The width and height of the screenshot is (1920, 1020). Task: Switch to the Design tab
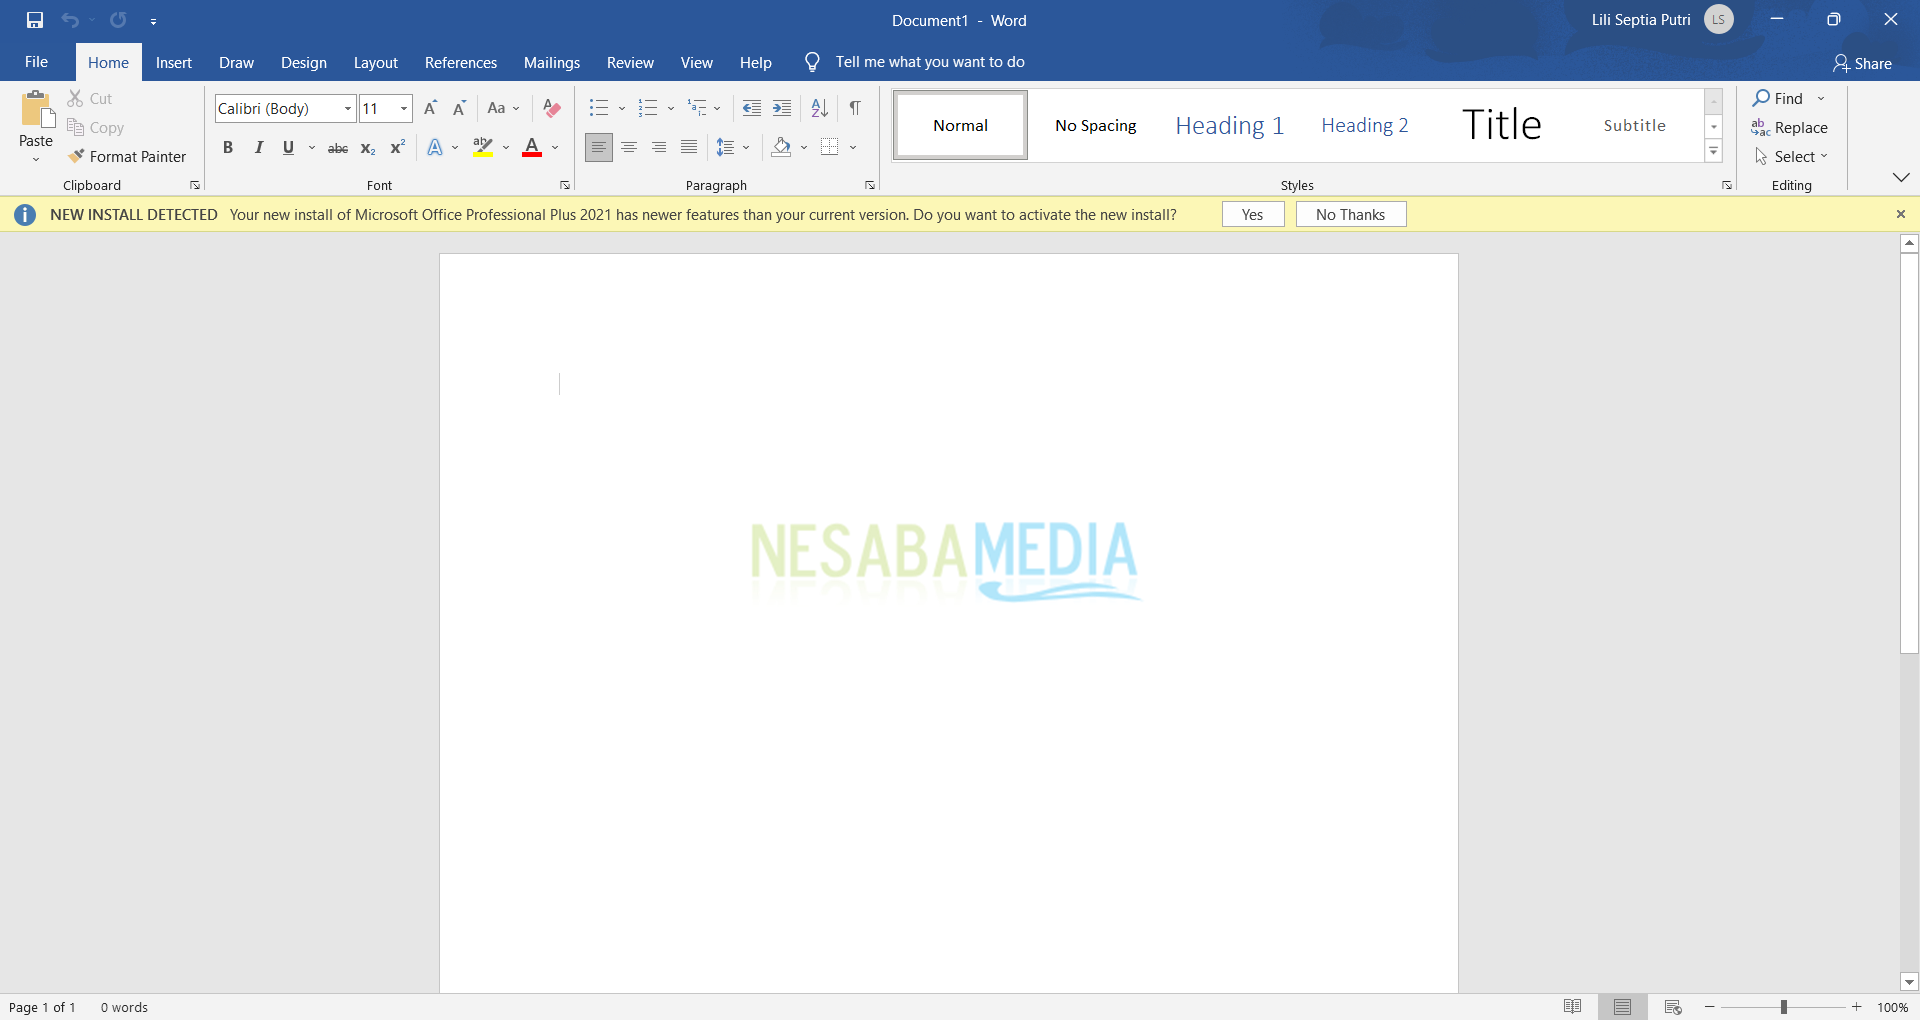coord(304,62)
